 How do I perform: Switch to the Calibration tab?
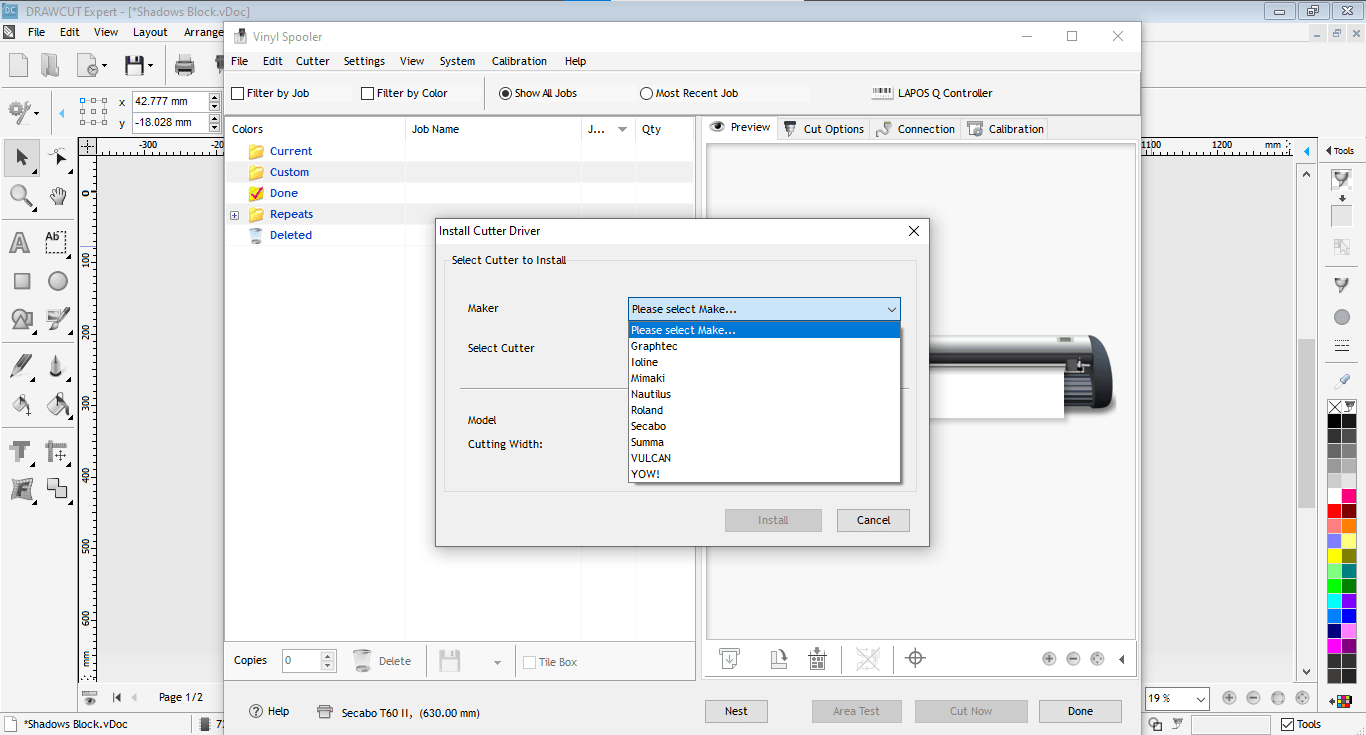click(1005, 129)
